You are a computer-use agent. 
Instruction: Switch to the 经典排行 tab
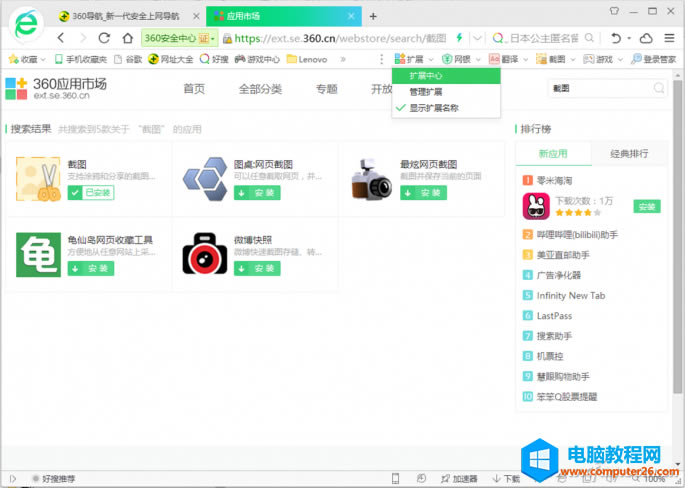(628, 153)
